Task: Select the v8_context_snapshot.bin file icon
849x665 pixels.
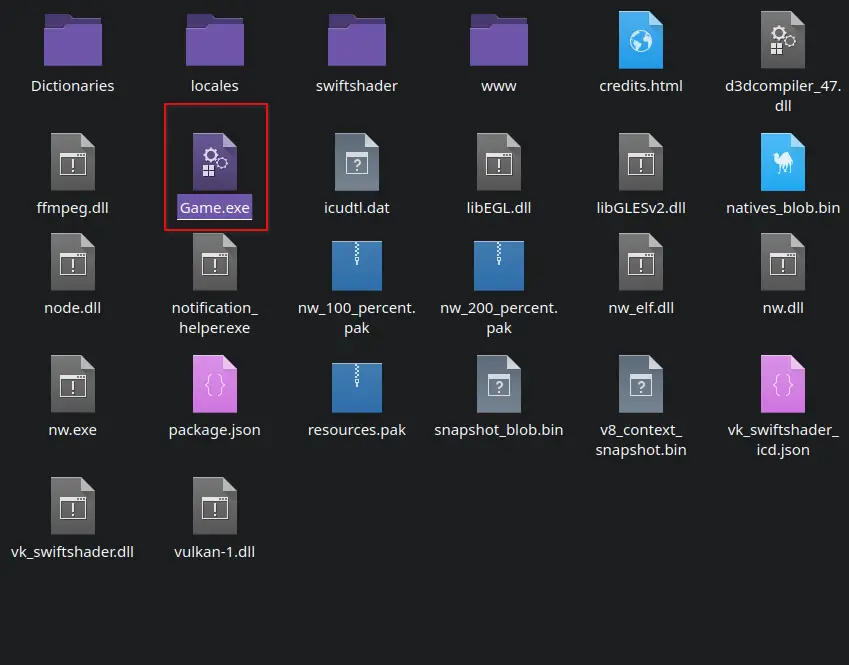Action: [641, 384]
